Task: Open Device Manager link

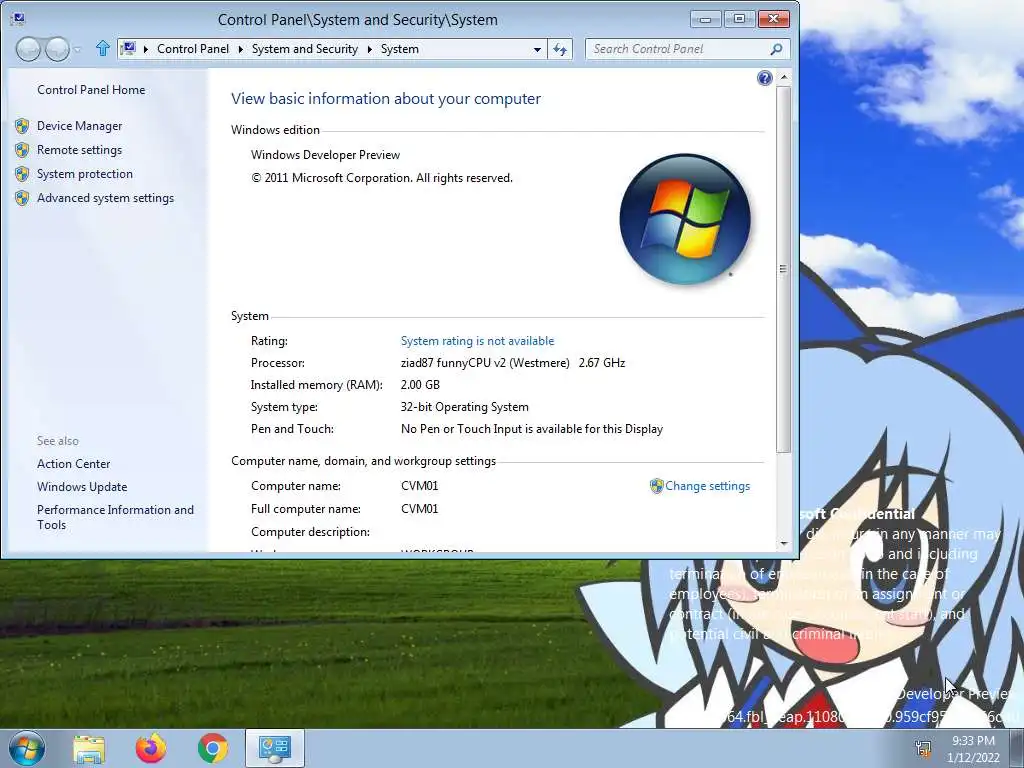Action: [80, 126]
